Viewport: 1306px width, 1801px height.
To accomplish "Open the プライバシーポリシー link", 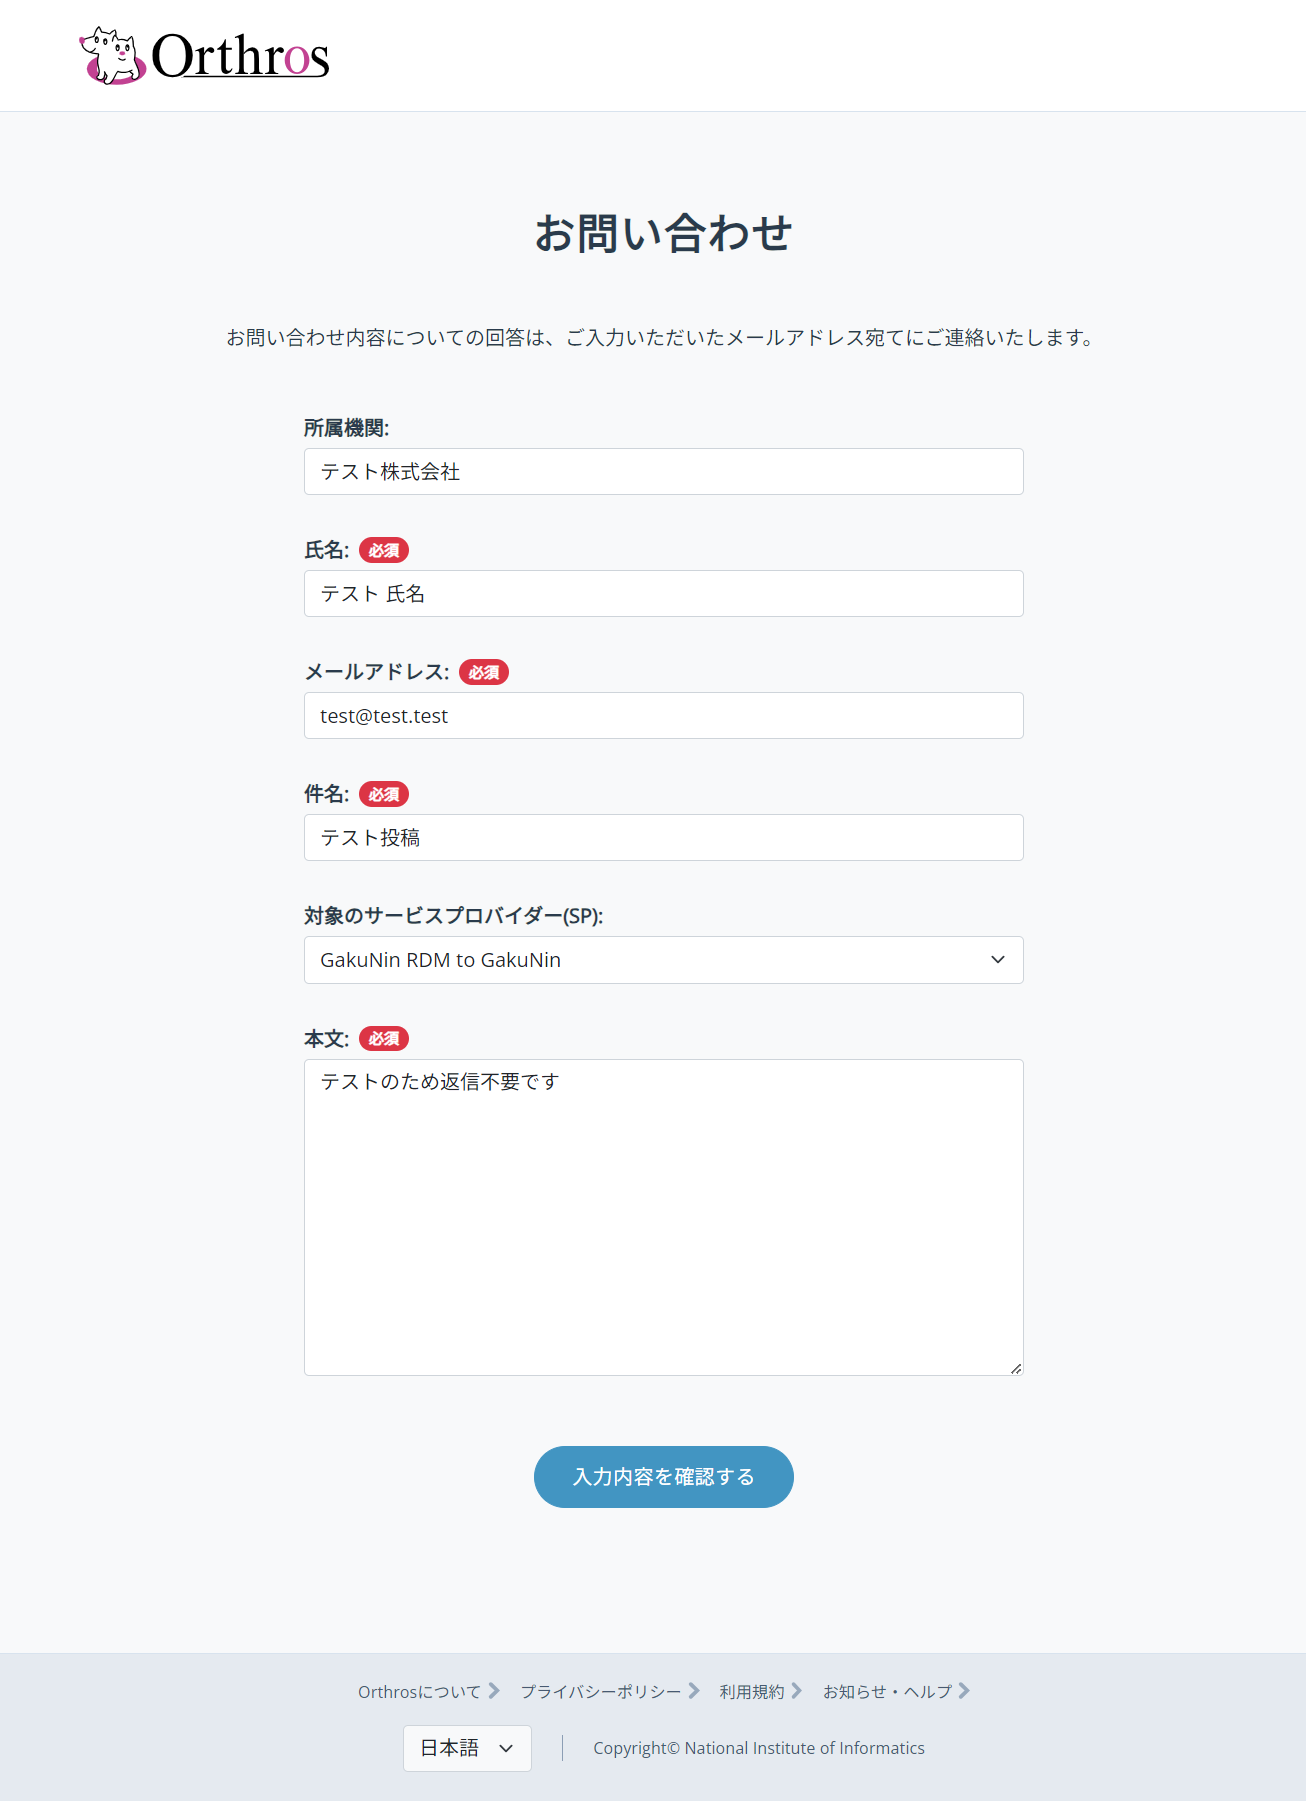I will 600,1692.
